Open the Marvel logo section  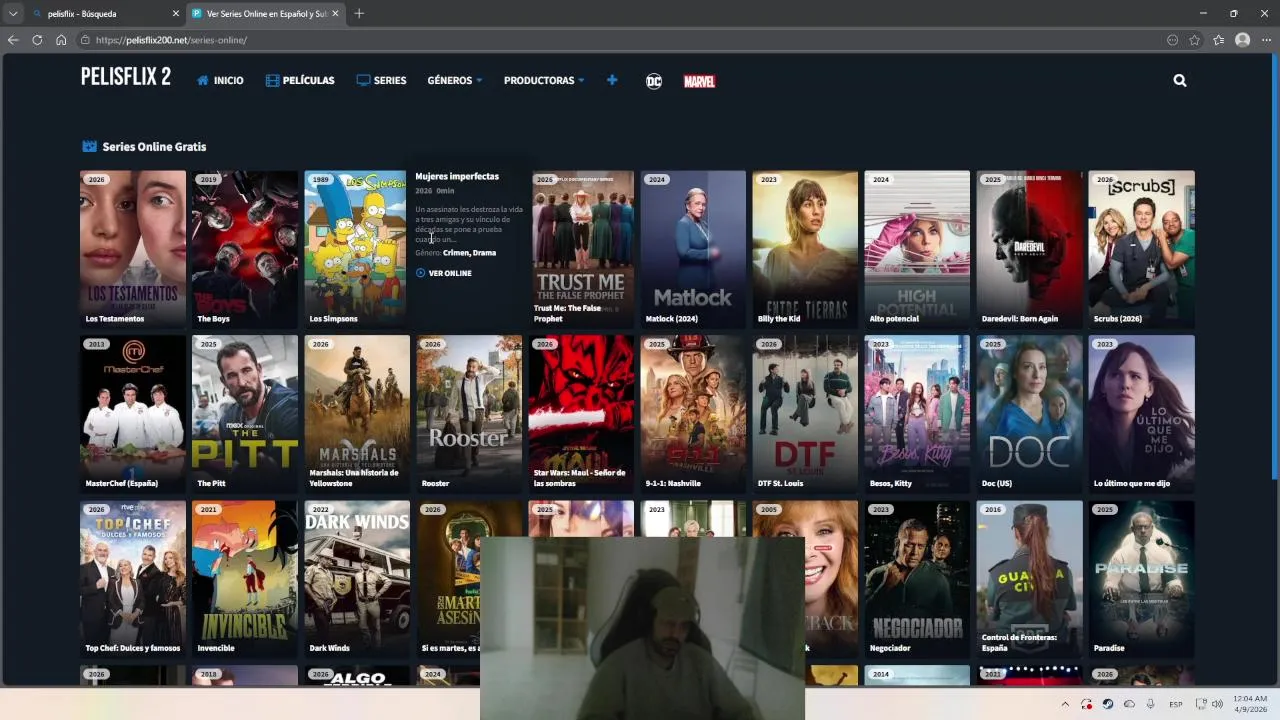tap(699, 81)
